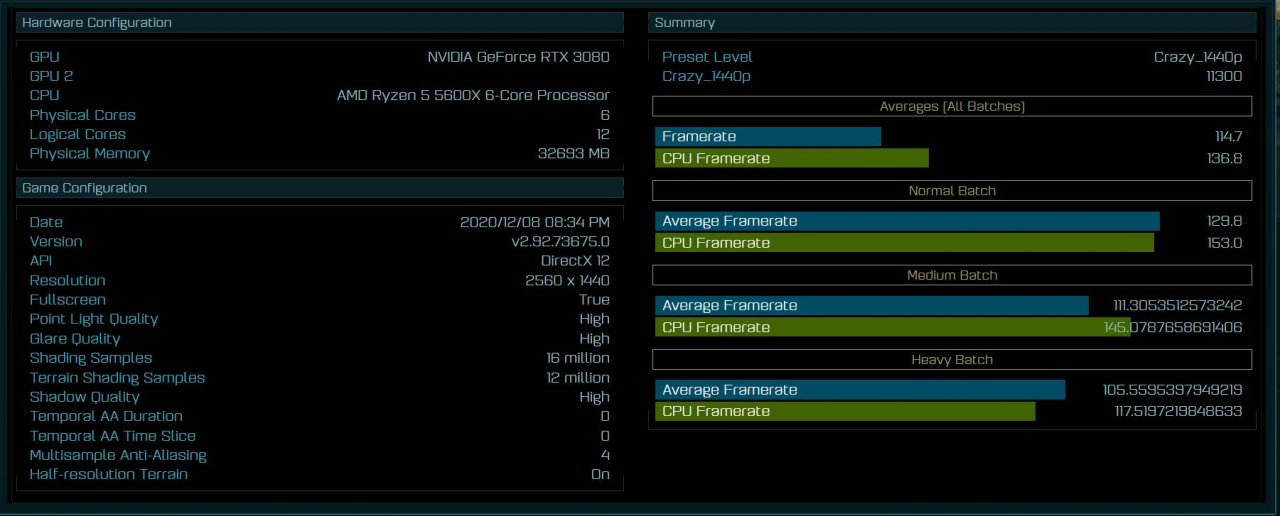Click the 136.8 CPU framerate value
The image size is (1280, 516).
pos(1224,158)
